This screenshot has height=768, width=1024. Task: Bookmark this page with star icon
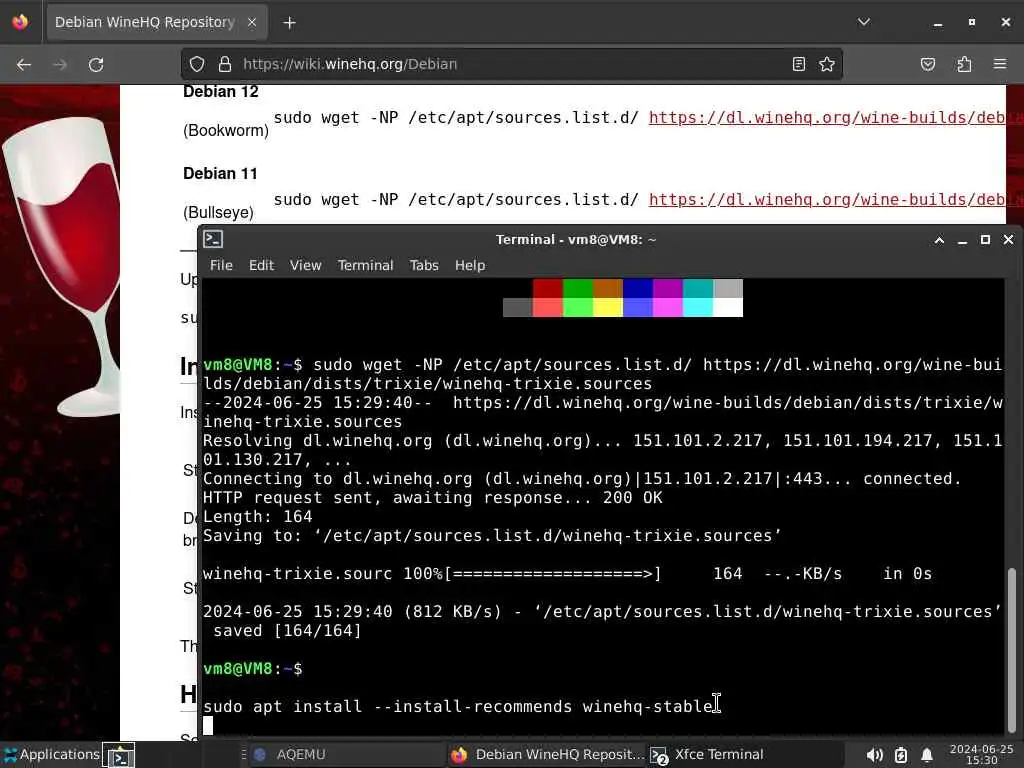point(827,64)
